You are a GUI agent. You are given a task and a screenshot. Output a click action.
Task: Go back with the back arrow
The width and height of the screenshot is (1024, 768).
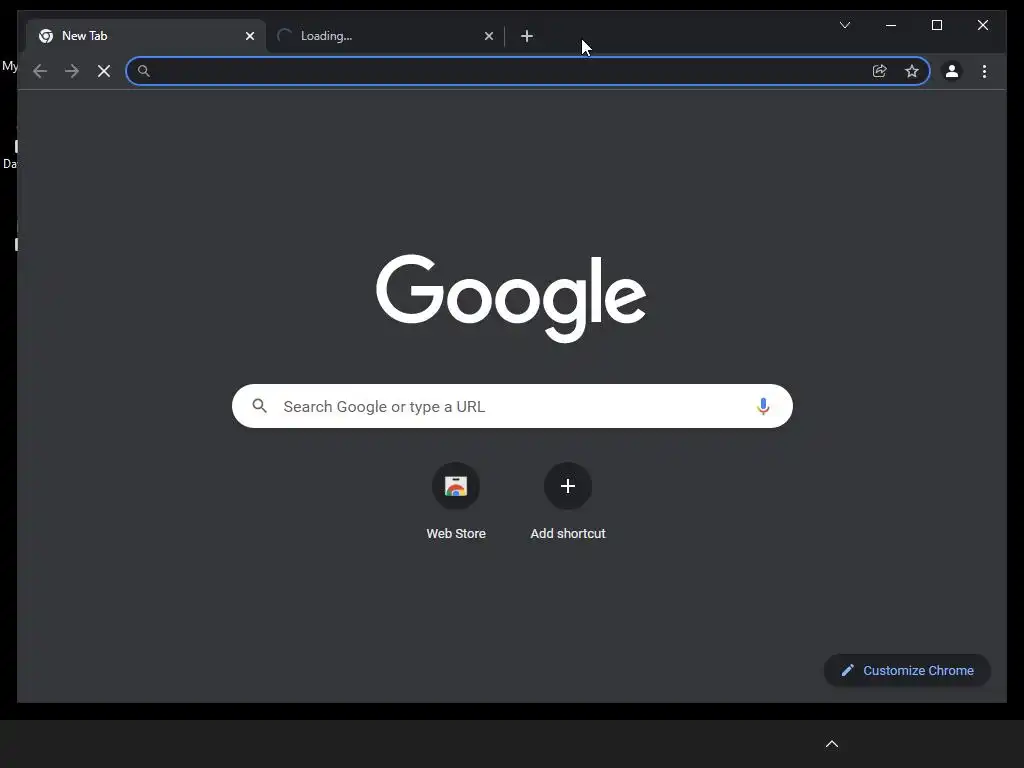click(x=40, y=71)
